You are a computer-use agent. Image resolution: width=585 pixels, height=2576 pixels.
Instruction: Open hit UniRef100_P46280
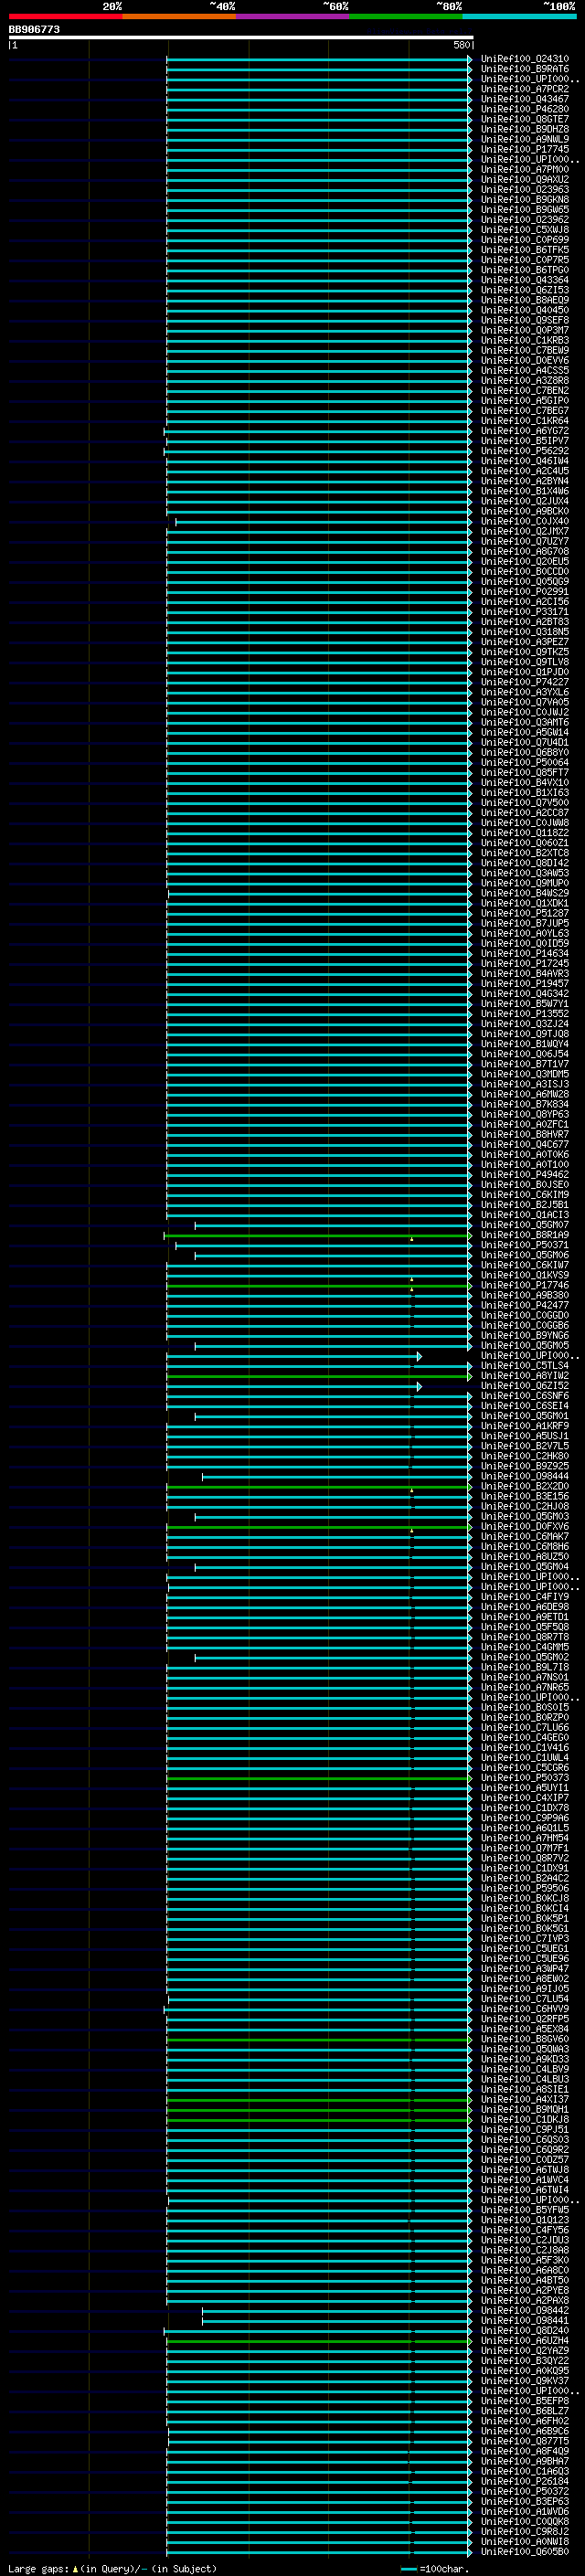[x=525, y=109]
